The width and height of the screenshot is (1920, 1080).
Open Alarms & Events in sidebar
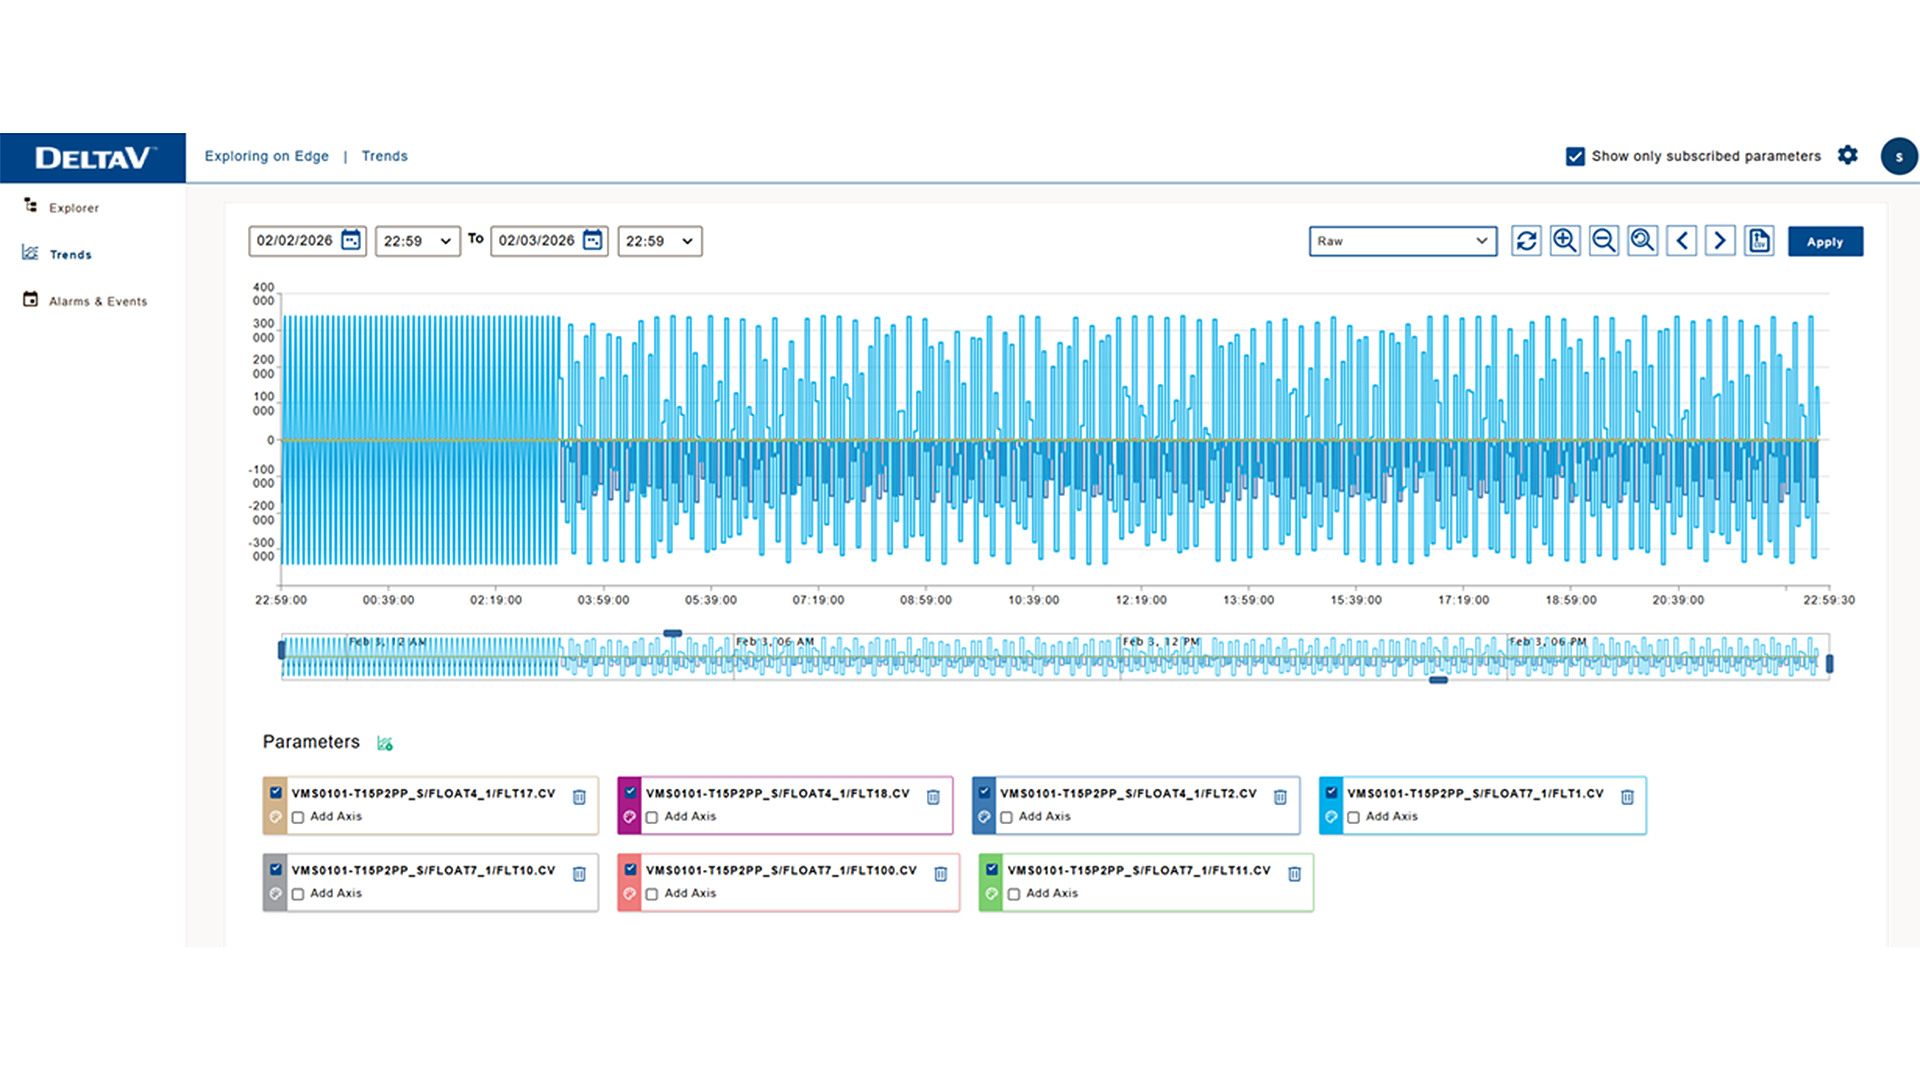(97, 301)
